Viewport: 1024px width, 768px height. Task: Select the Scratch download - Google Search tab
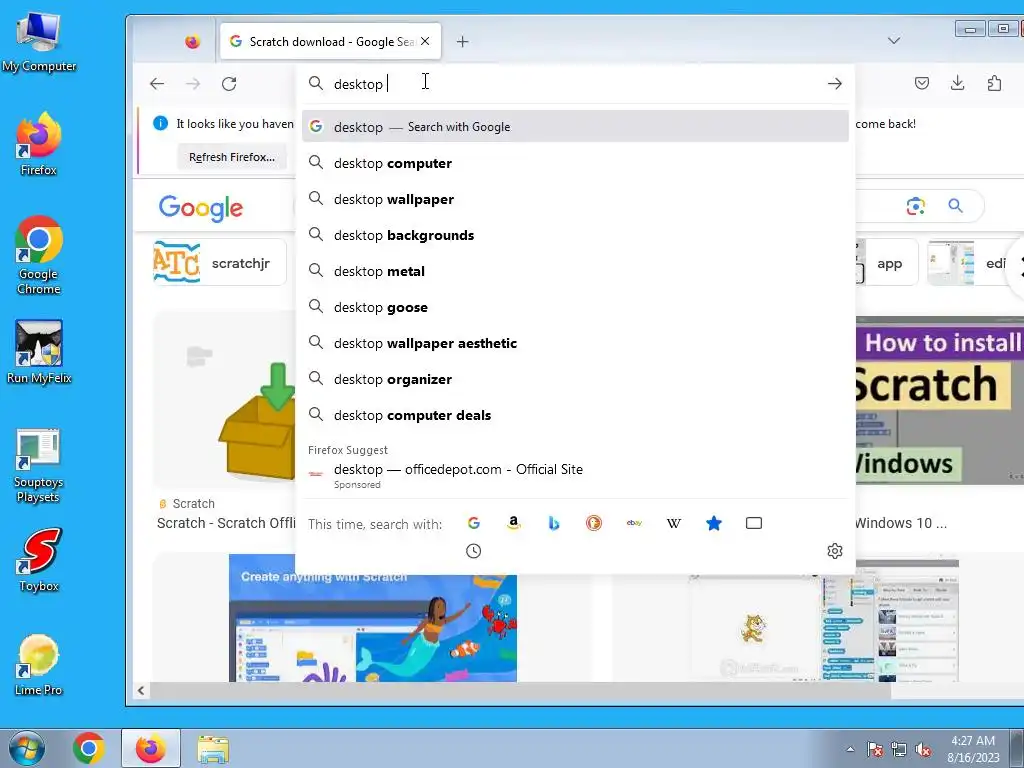coord(331,42)
